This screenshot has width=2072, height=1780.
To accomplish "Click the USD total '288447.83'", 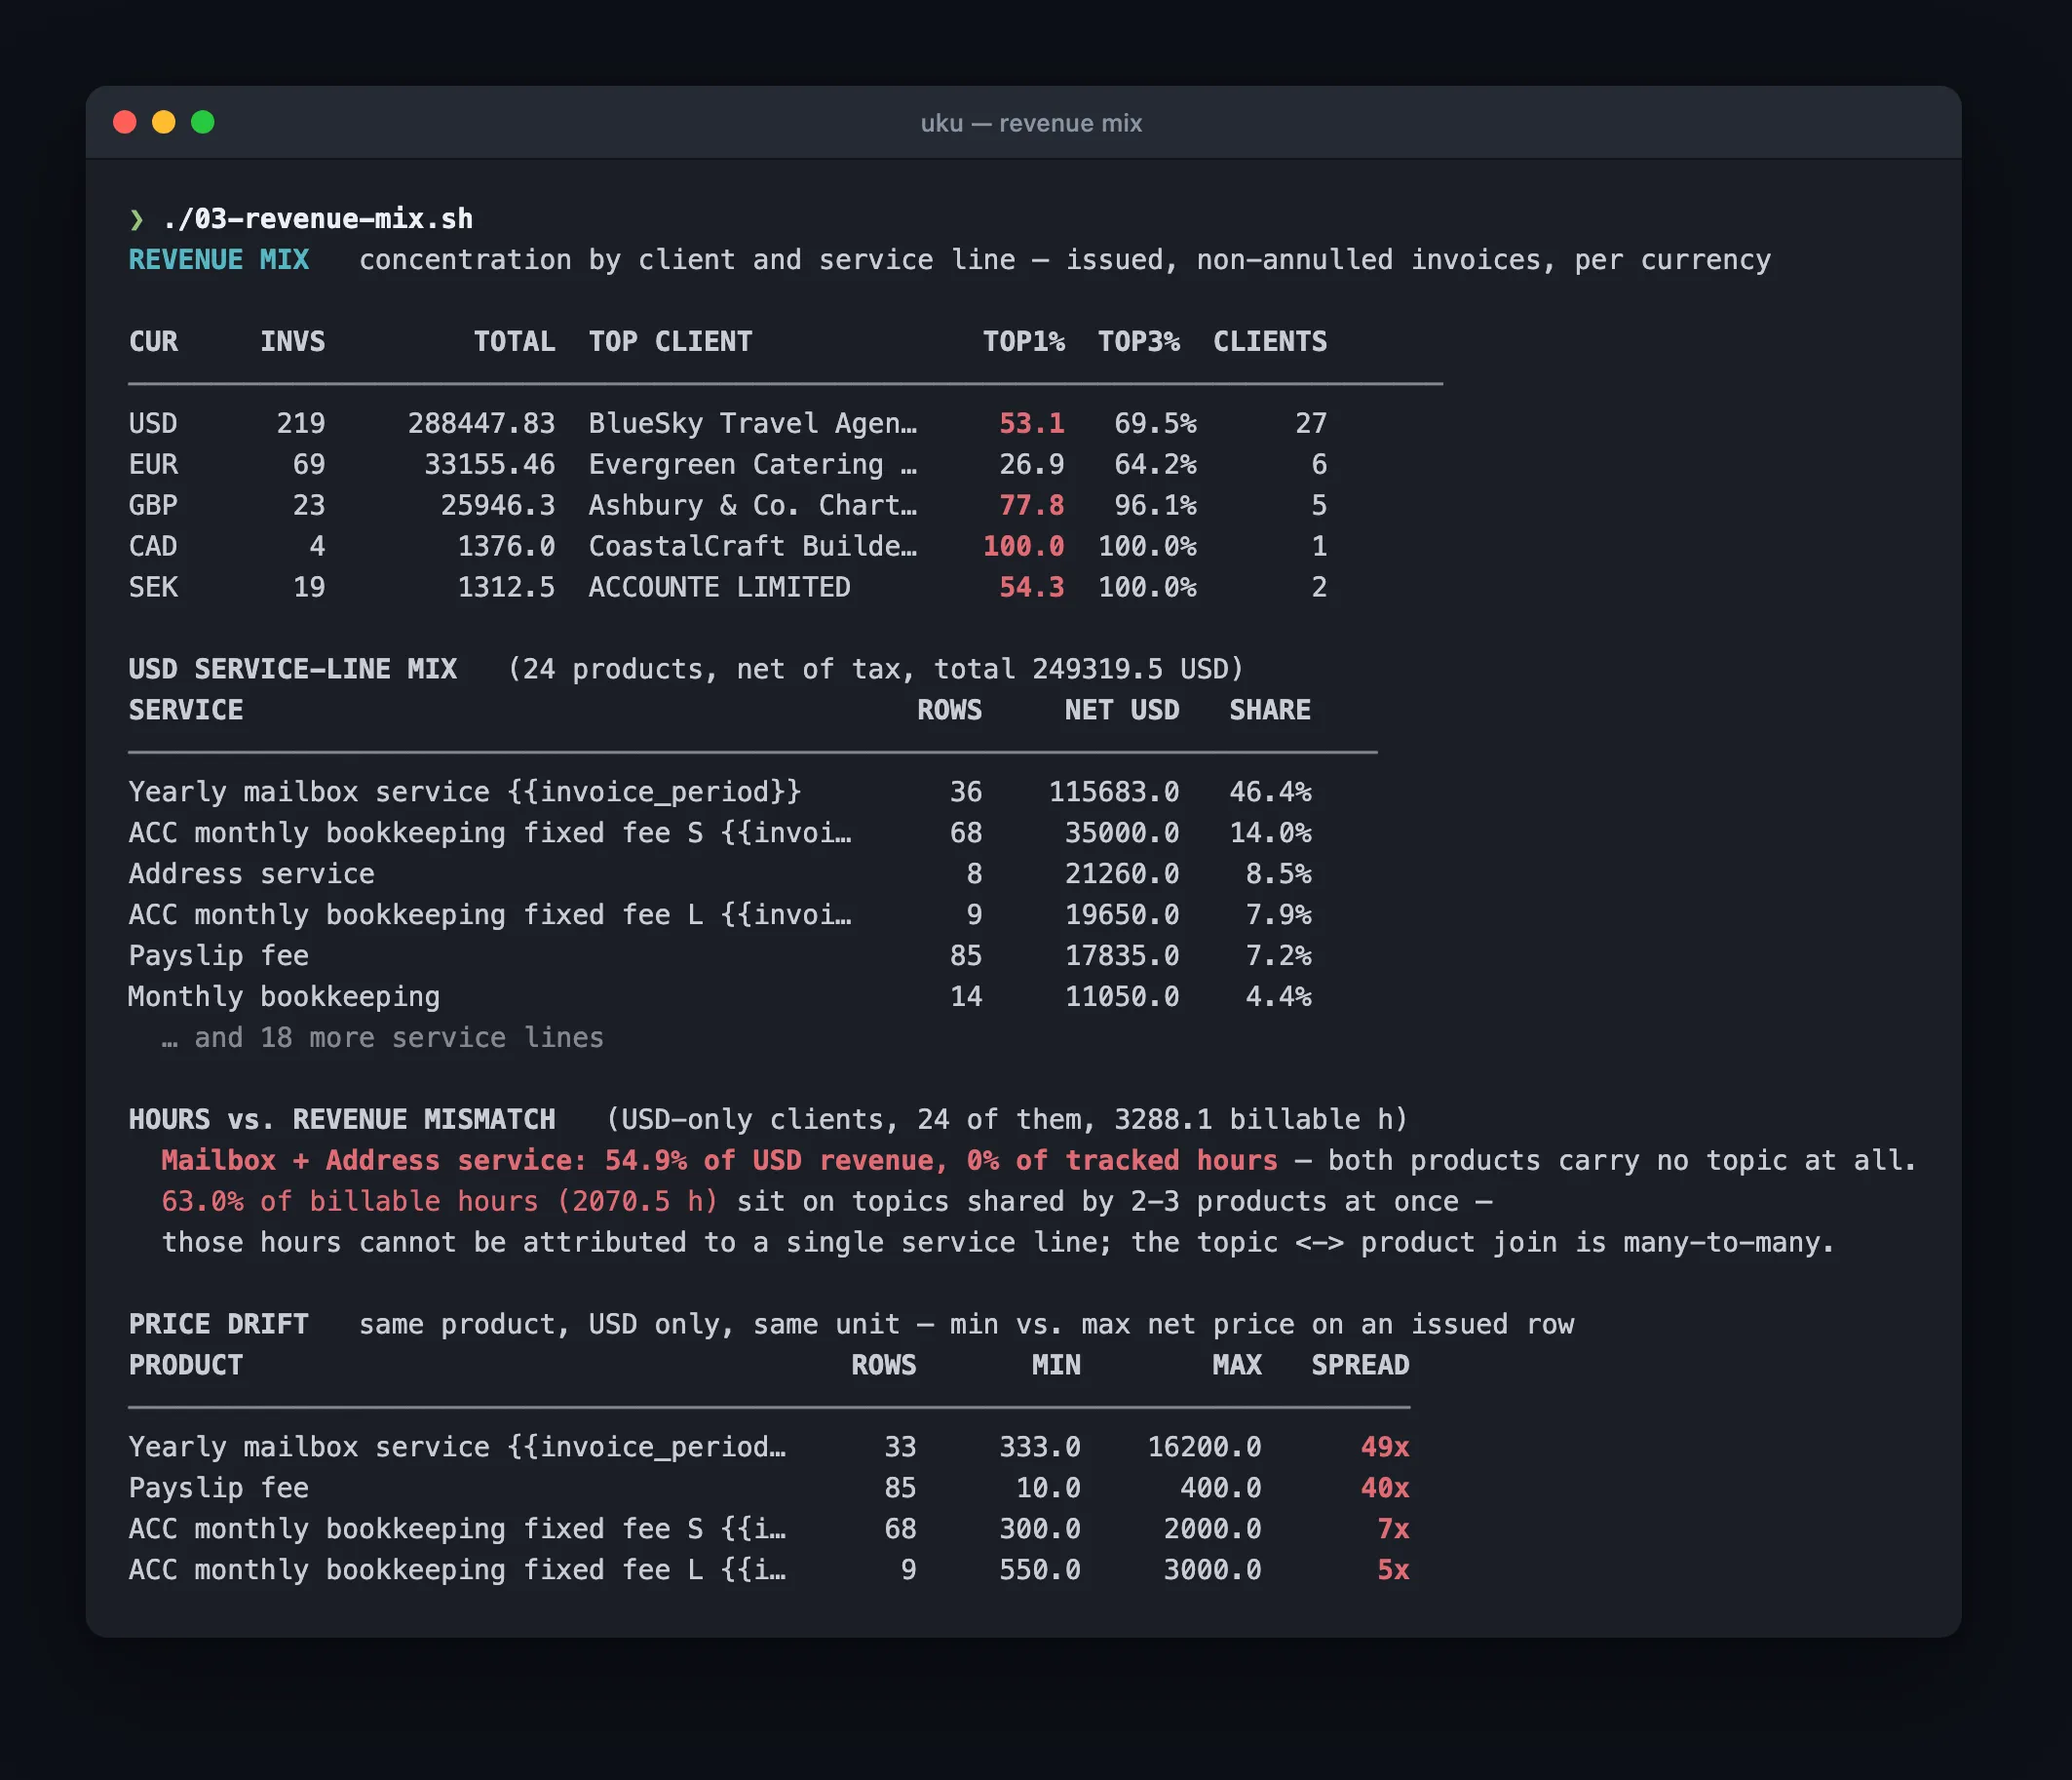I will [481, 424].
